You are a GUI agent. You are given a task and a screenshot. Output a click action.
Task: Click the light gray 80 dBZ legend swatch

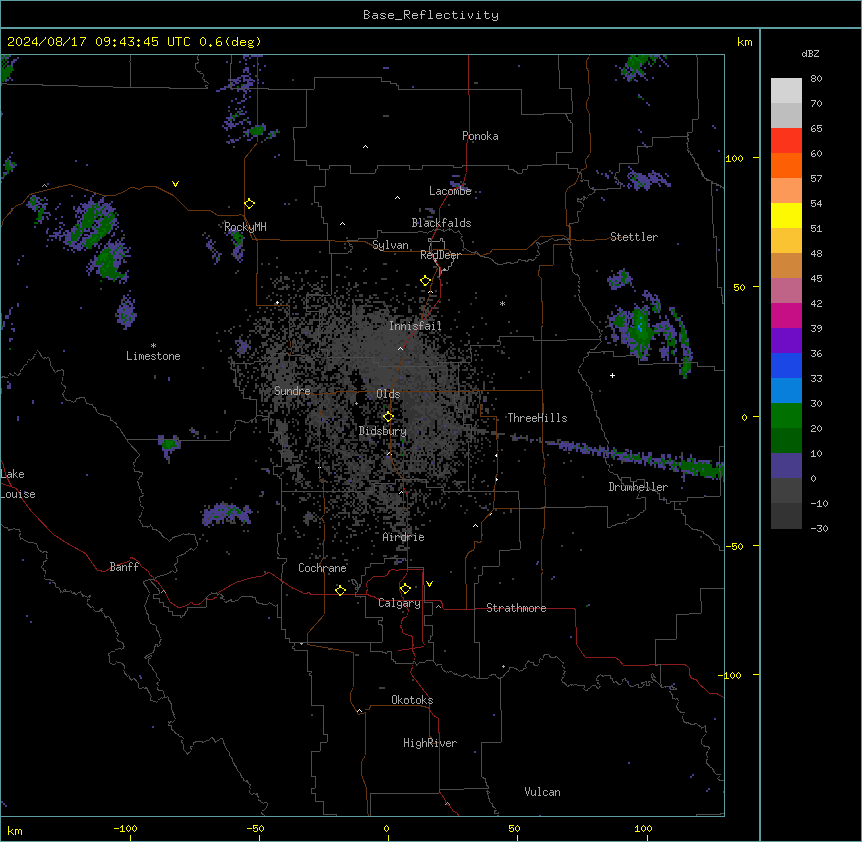pyautogui.click(x=786, y=91)
